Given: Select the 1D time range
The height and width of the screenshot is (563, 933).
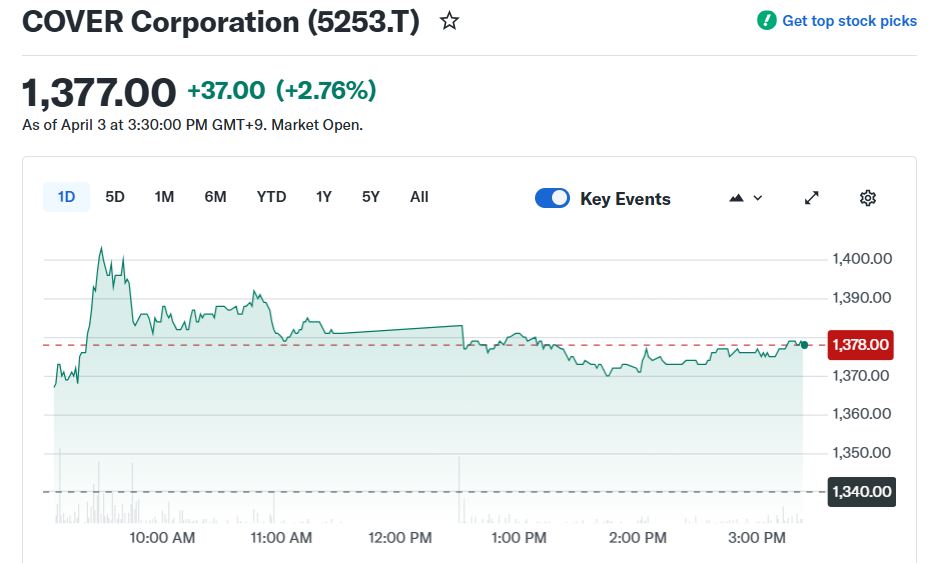Looking at the screenshot, I should [x=66, y=197].
